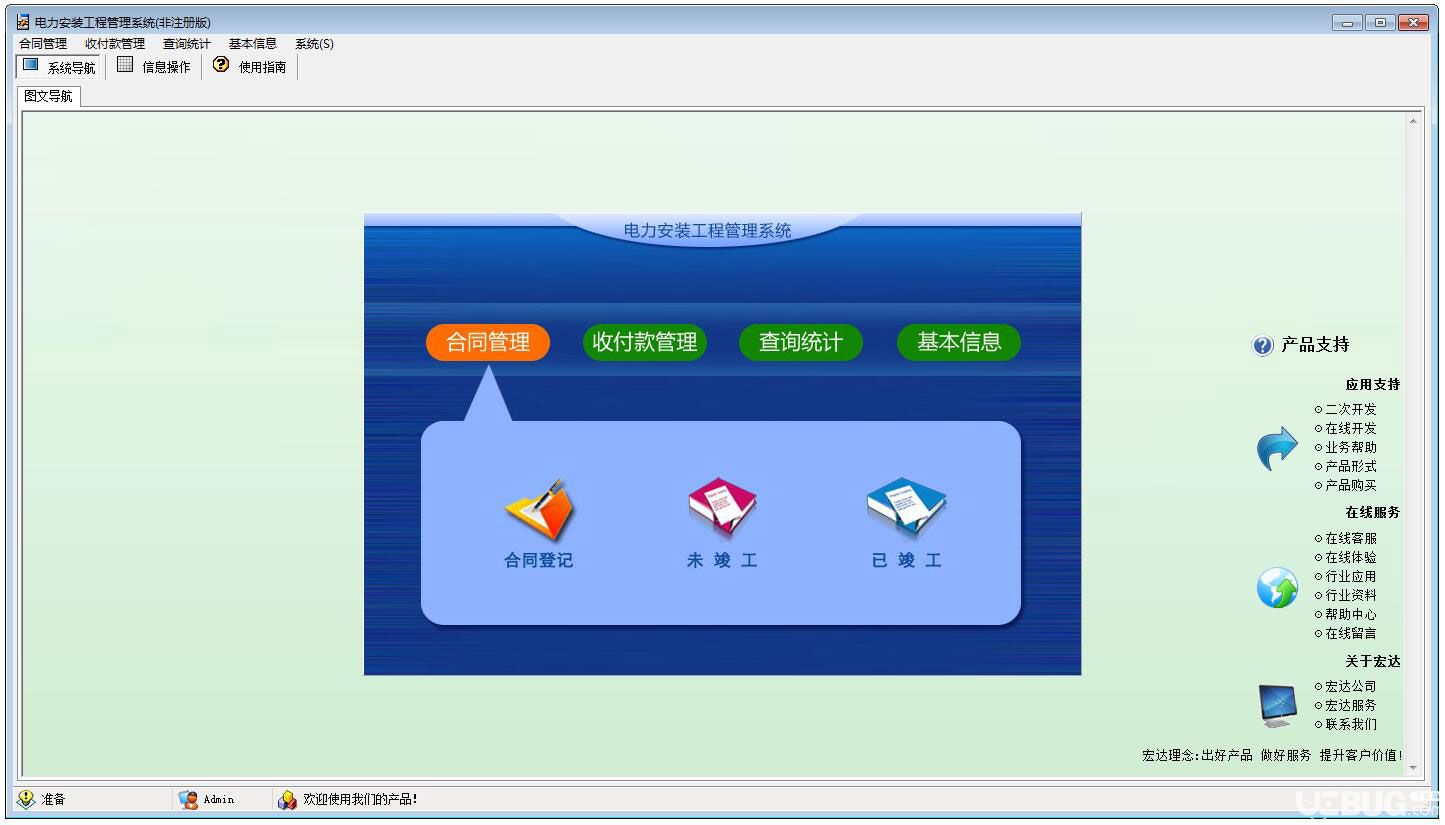This screenshot has height=825, width=1445.
Task: Click the Admin user icon
Action: 188,799
